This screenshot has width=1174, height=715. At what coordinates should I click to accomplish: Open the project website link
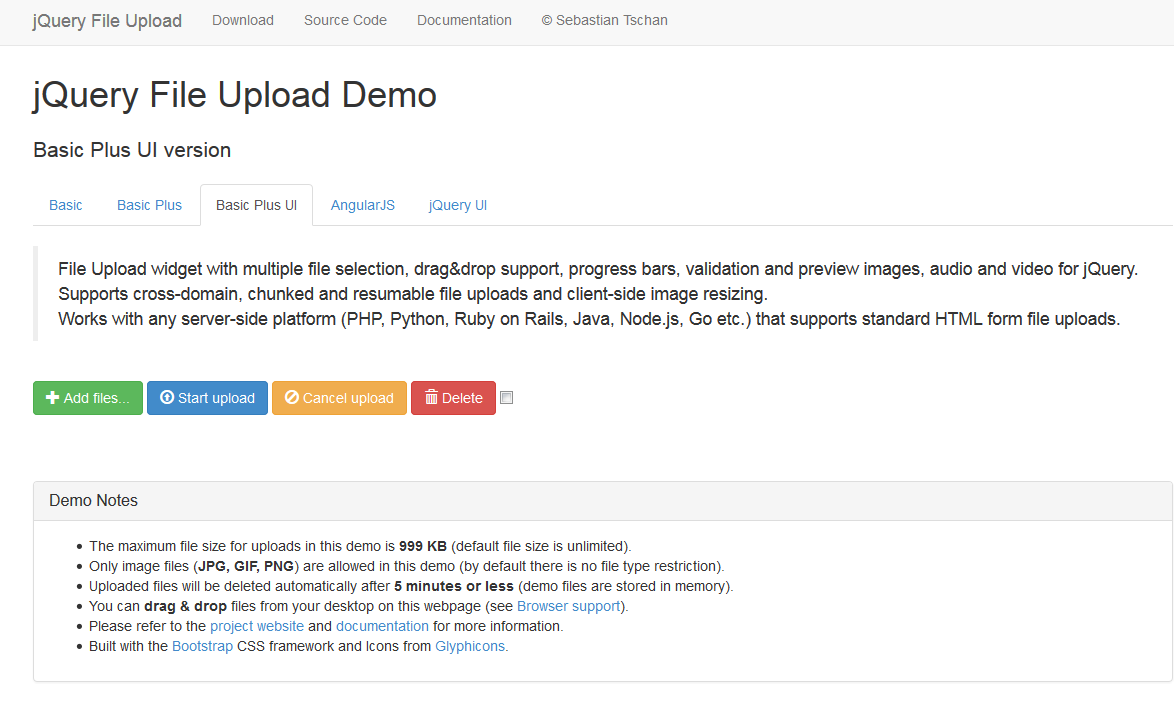point(257,627)
